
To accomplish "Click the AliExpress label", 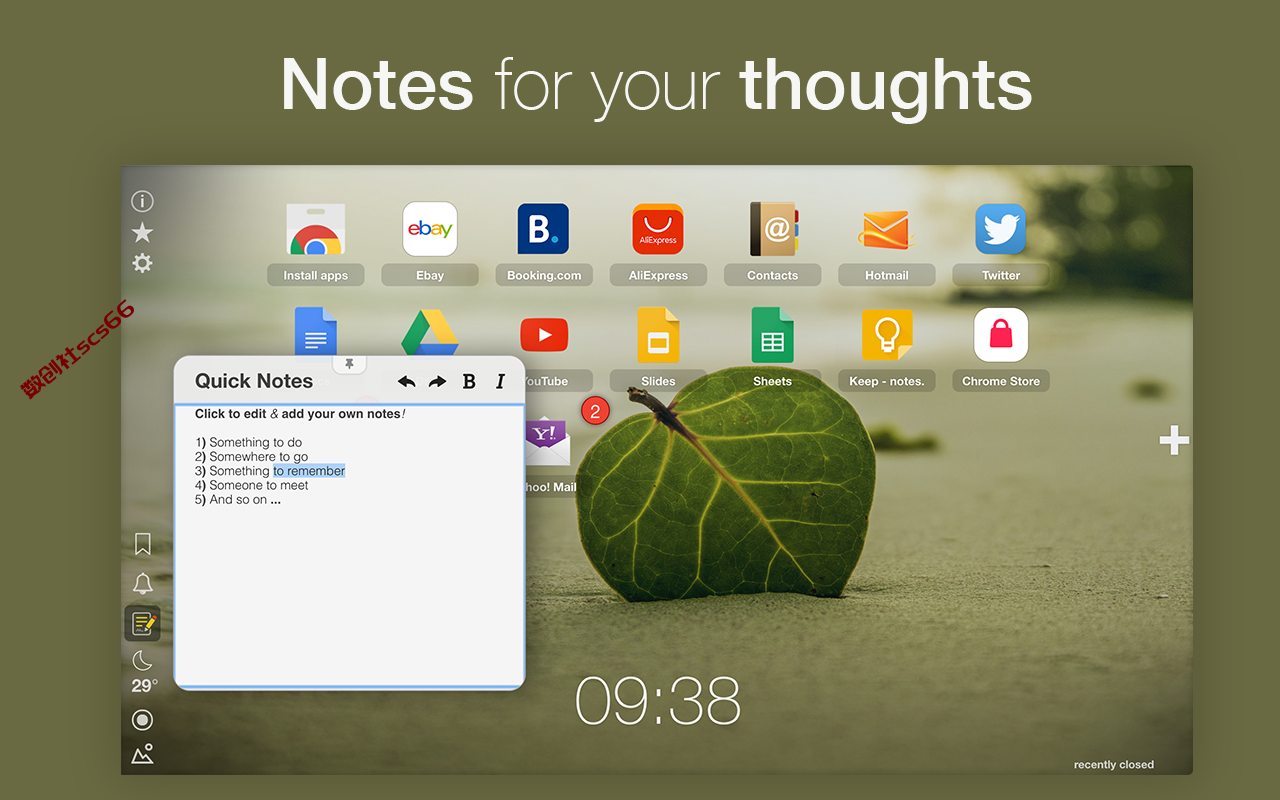I will (658, 275).
